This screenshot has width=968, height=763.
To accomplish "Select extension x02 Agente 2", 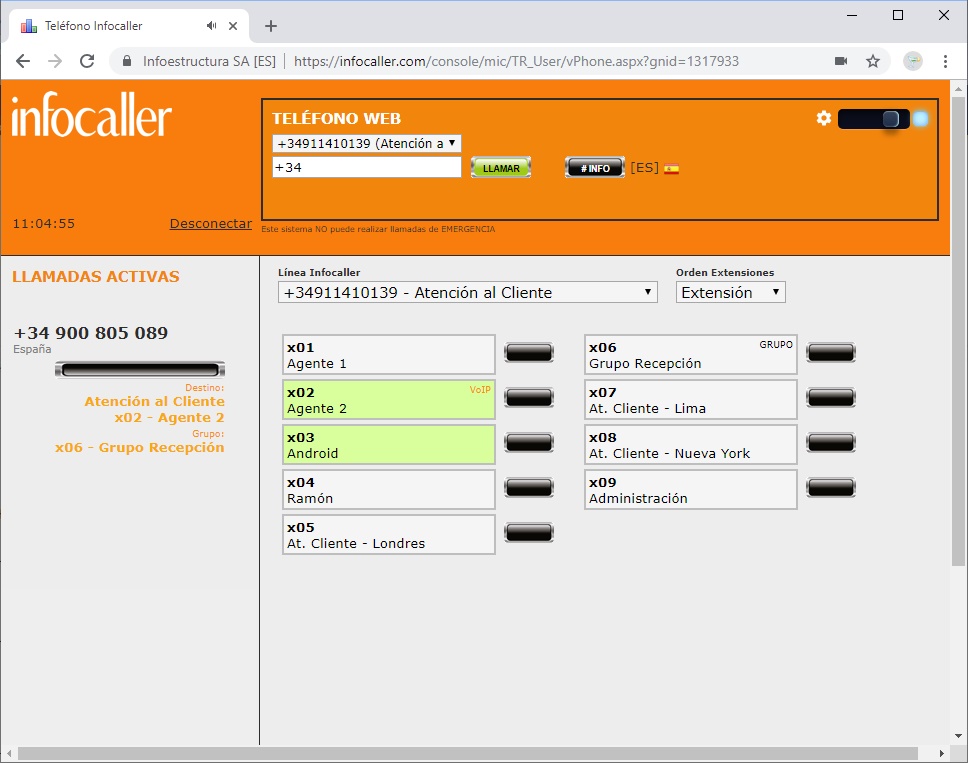I will pos(389,400).
